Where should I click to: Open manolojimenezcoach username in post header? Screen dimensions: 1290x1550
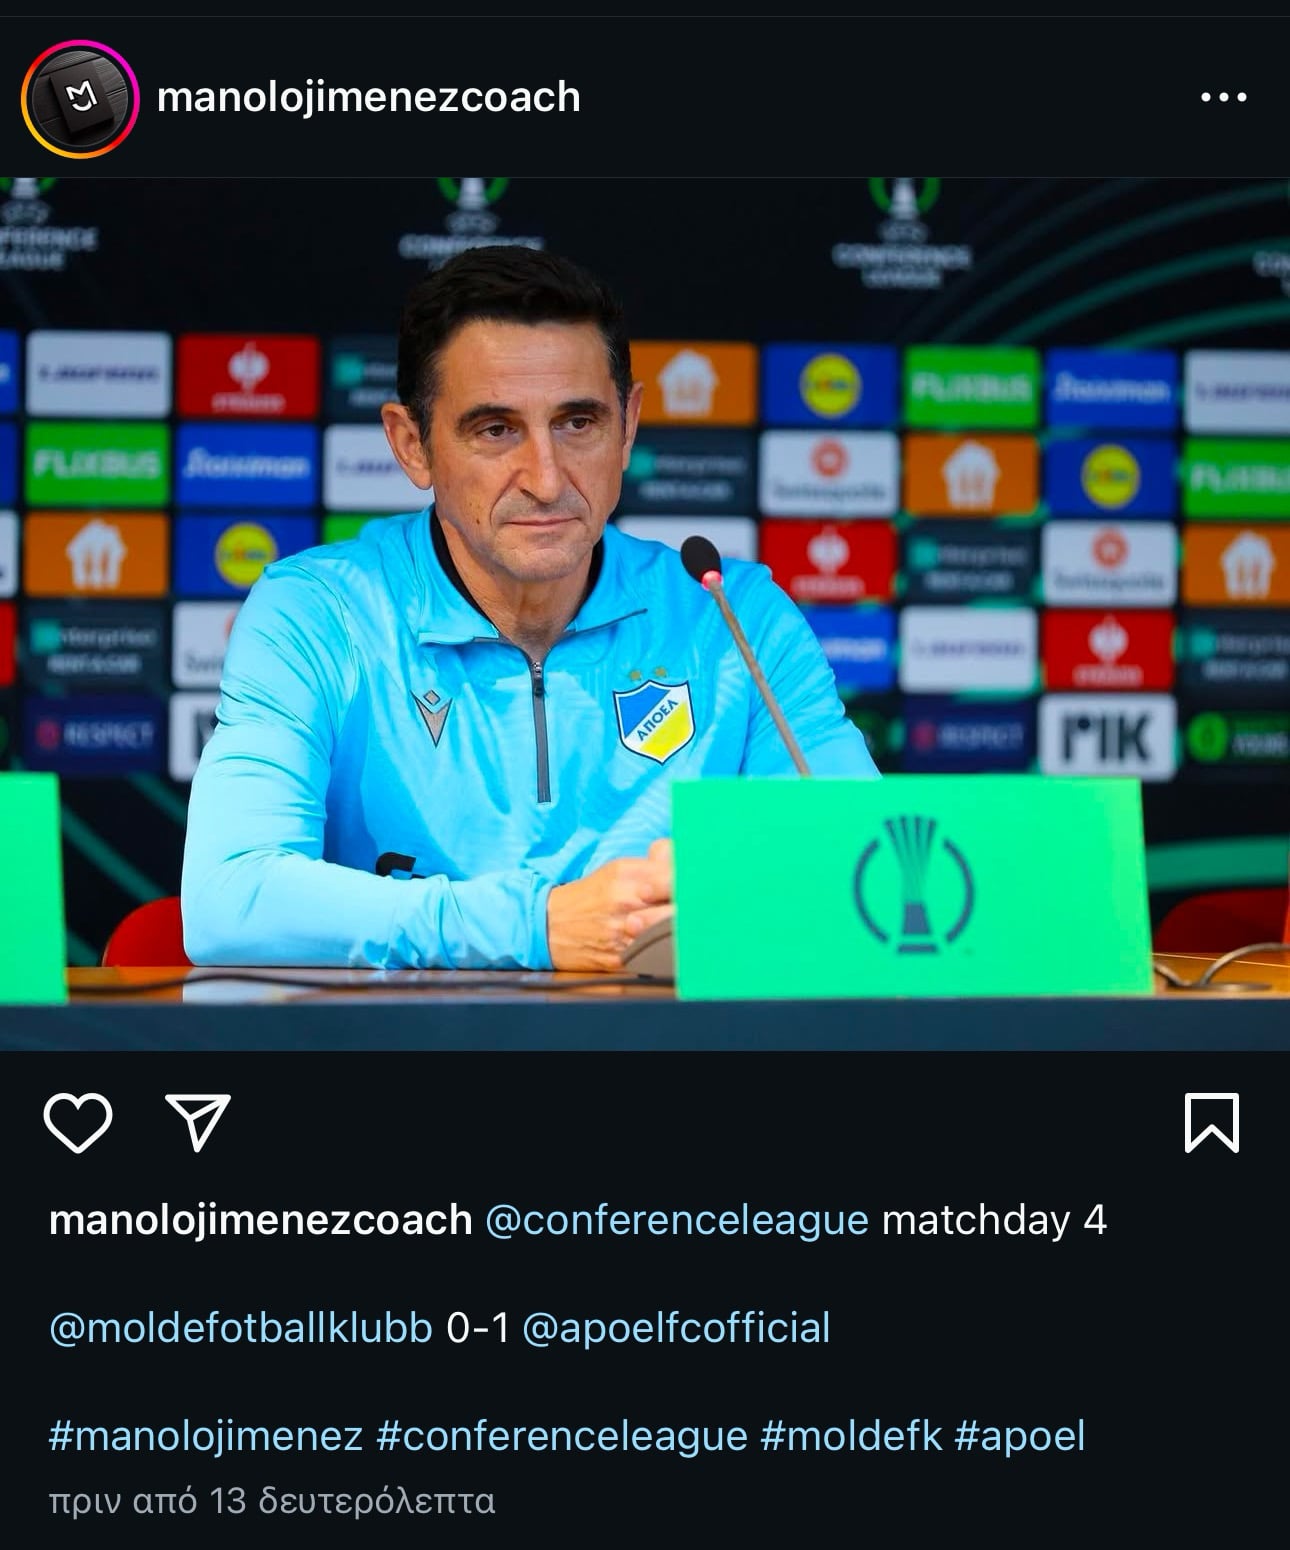tap(369, 97)
